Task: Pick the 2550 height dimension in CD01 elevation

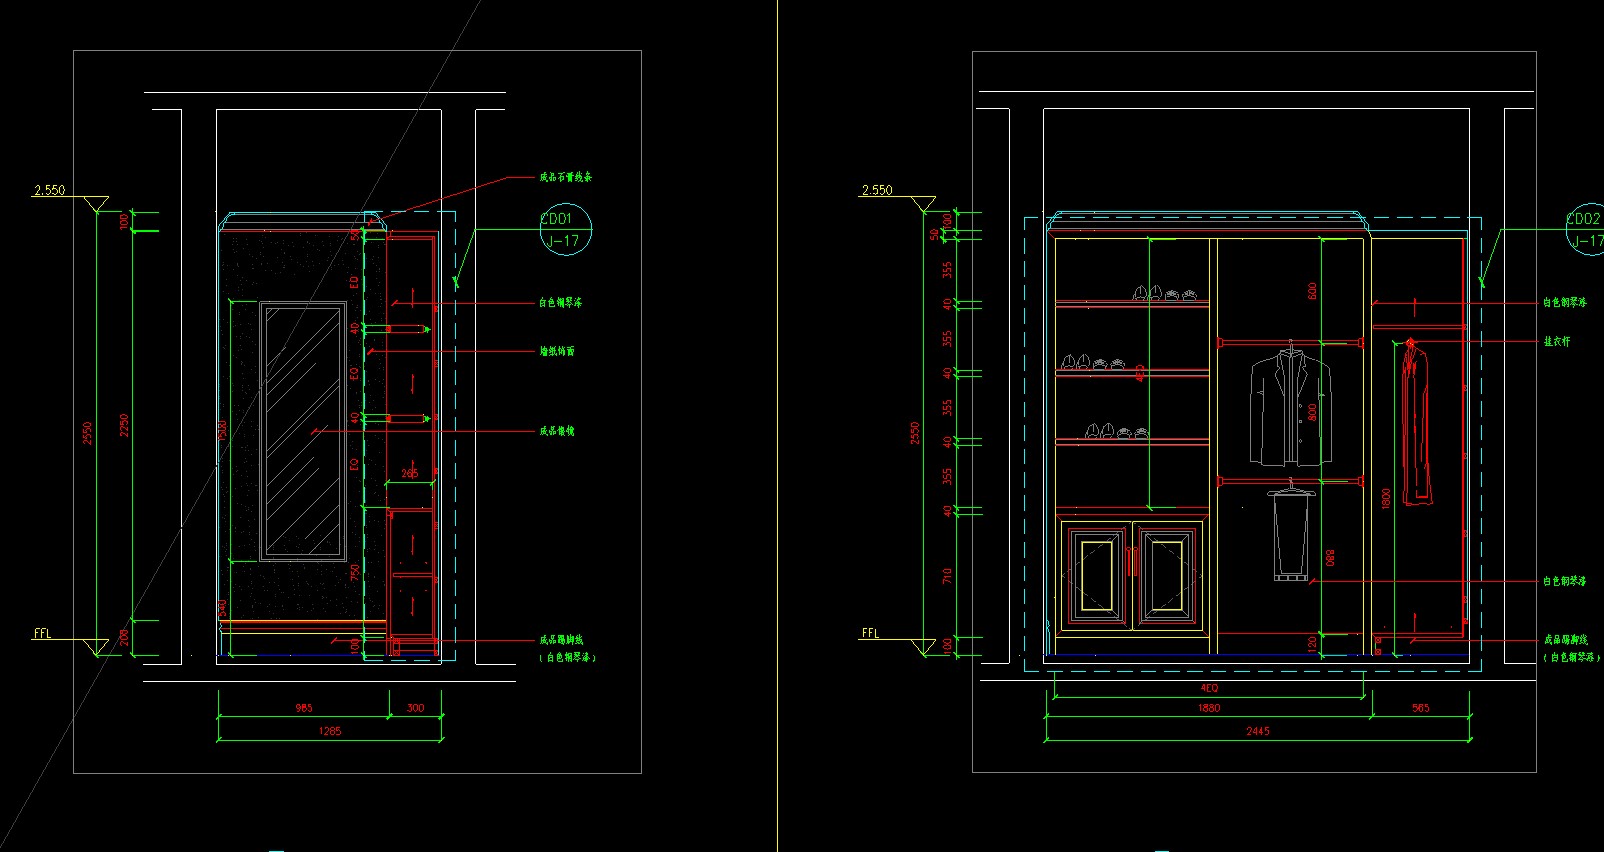Action: 87,433
